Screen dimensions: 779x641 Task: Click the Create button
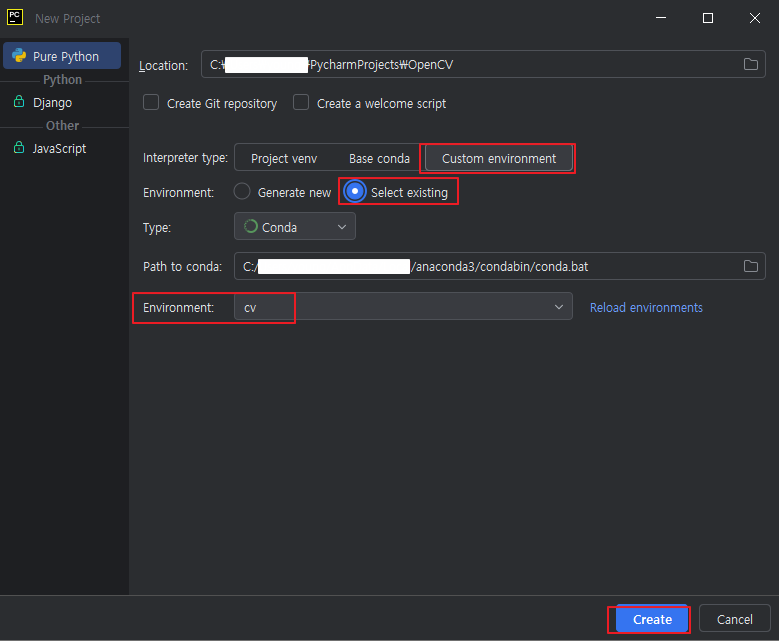coord(652,619)
